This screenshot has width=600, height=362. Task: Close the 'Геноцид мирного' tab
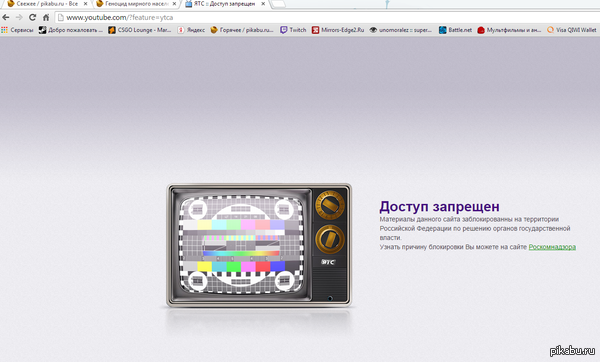pyautogui.click(x=174, y=4)
